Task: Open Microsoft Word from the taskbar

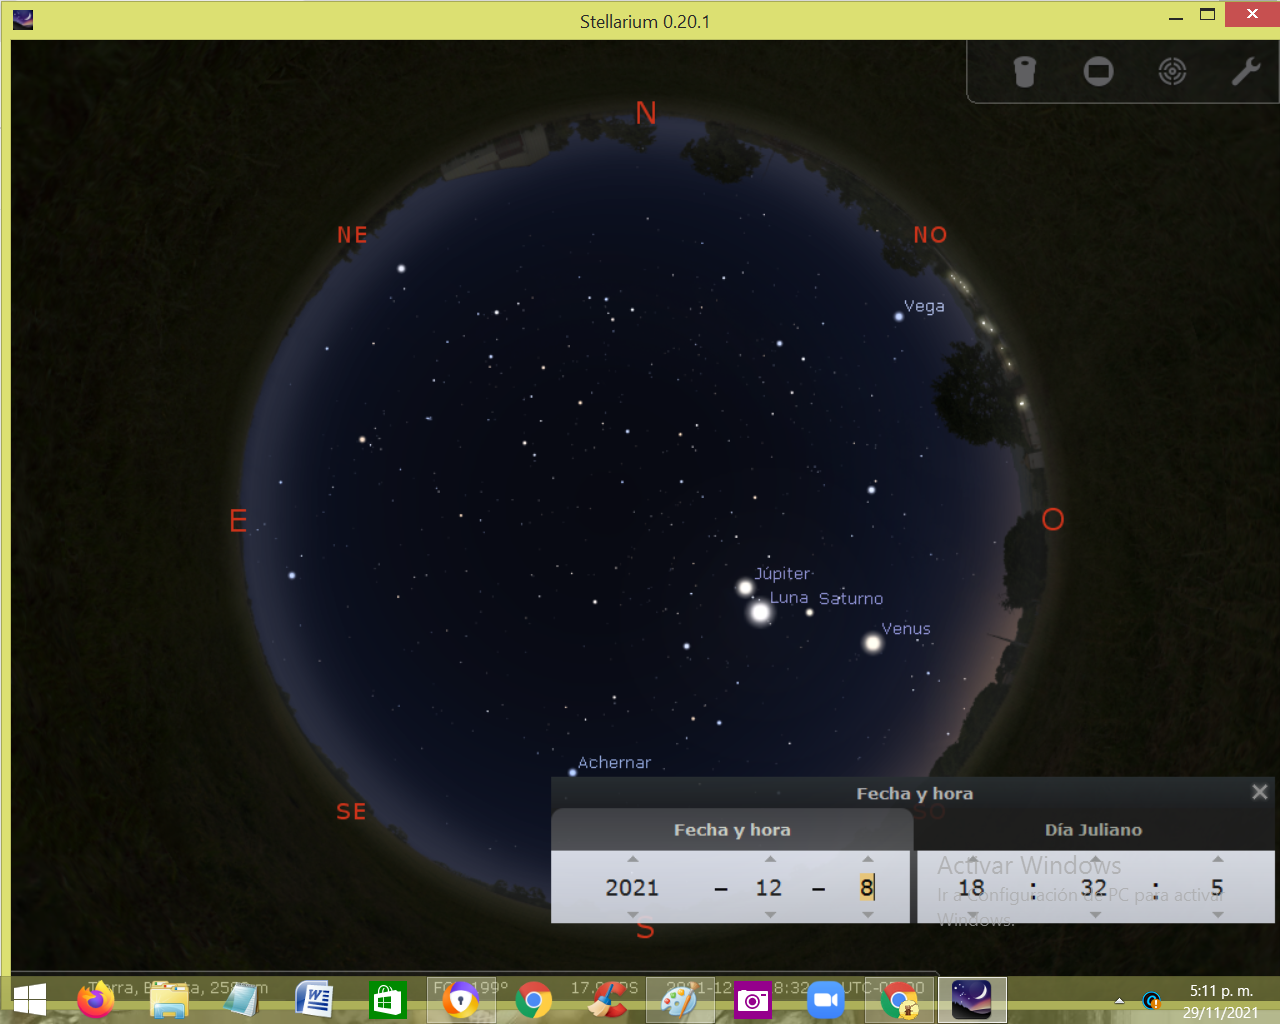Action: tap(314, 999)
